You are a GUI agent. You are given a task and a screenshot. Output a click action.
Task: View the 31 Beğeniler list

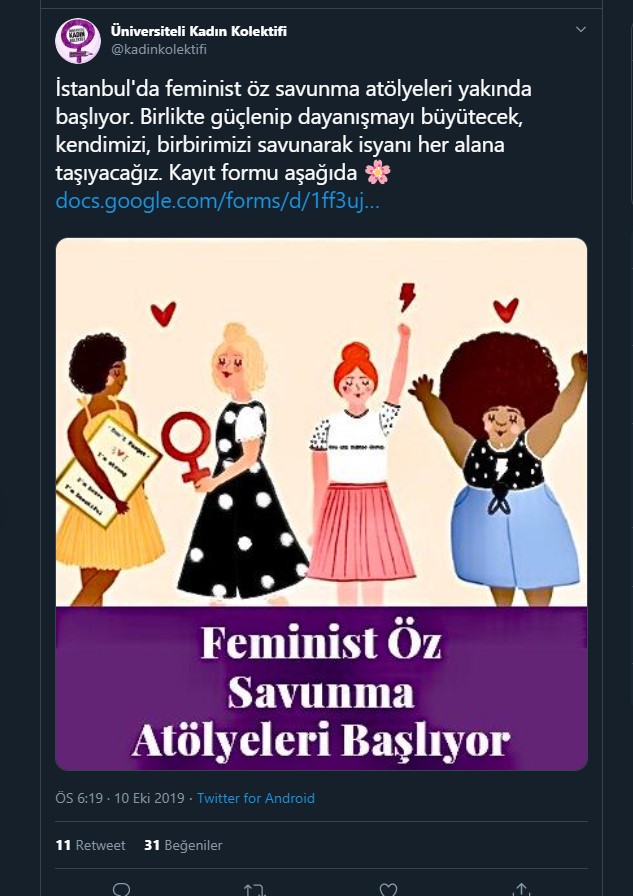click(x=183, y=845)
